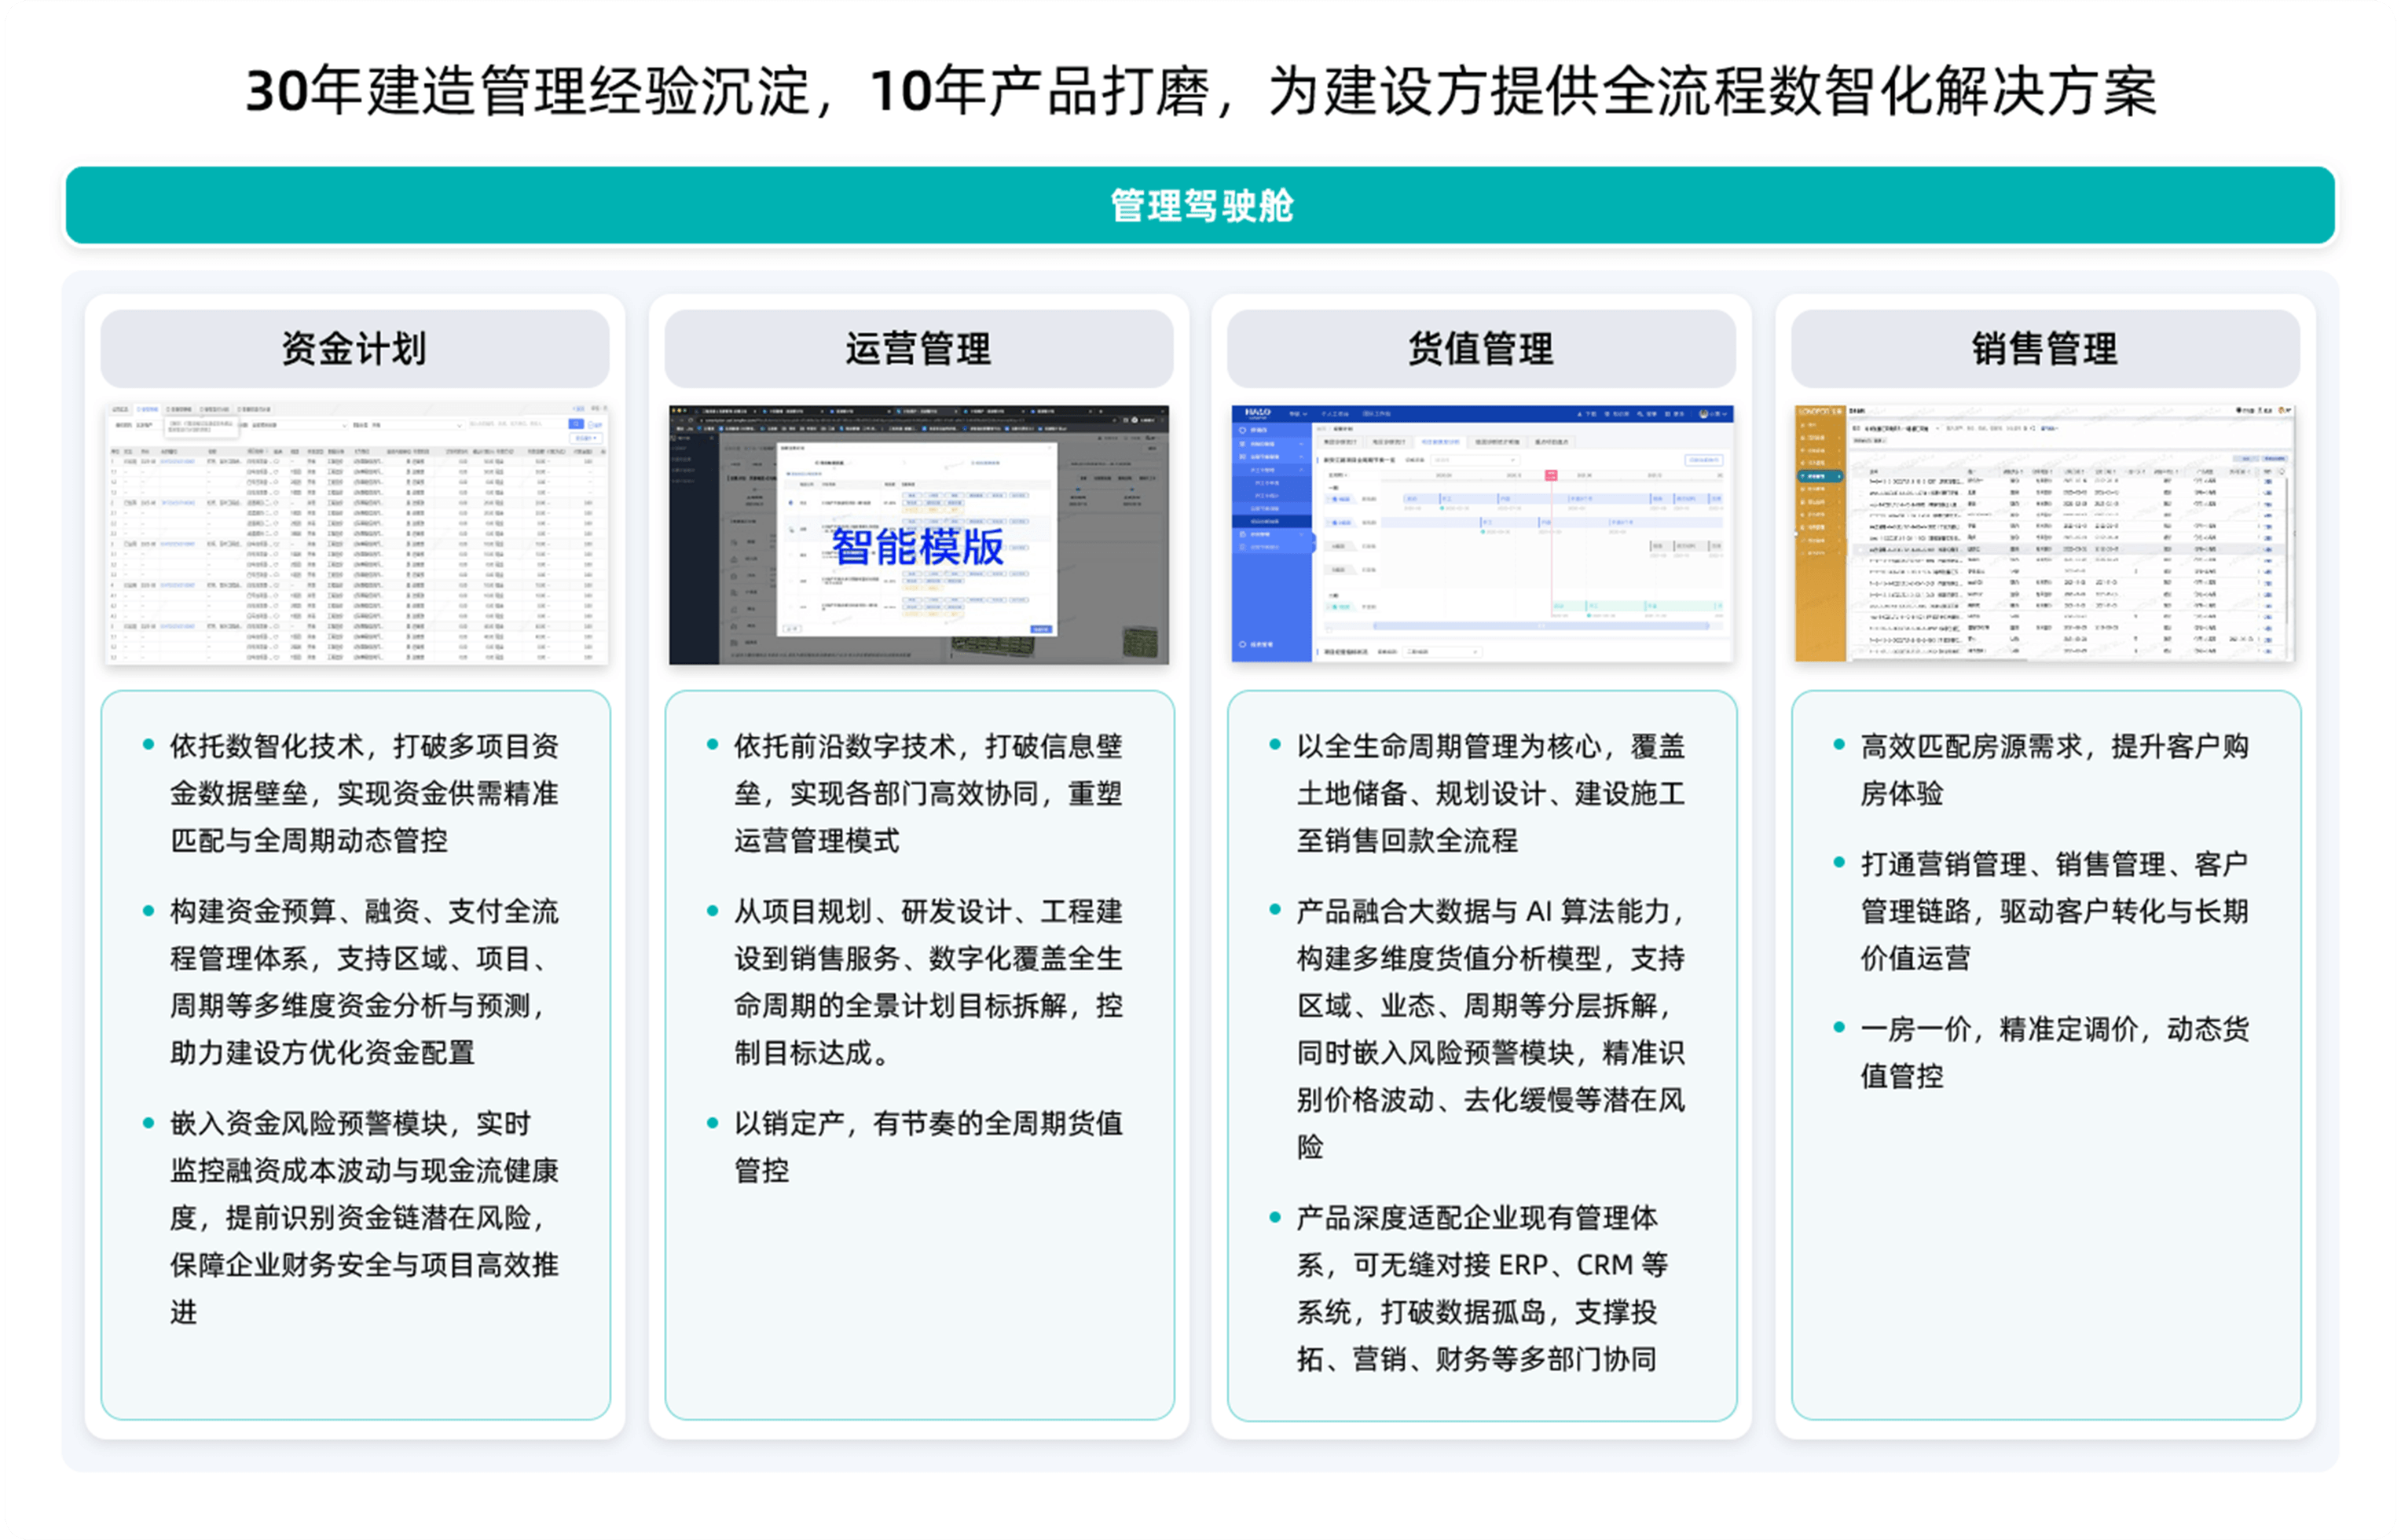
Task: Click the blue confirm button in 智能模版 dialog
Action: [x=1041, y=629]
